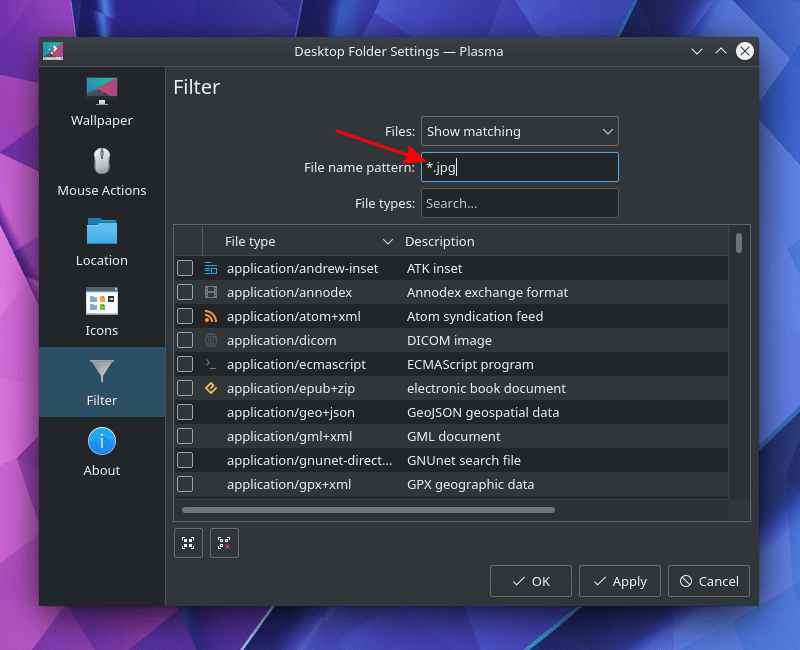
Task: Apply the current filter settings
Action: click(619, 581)
